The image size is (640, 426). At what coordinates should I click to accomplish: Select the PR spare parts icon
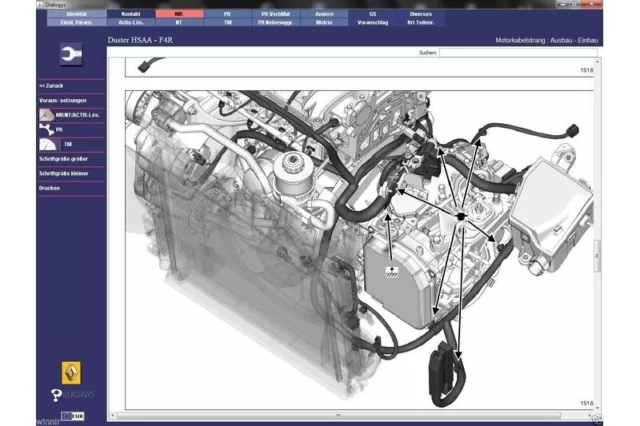click(47, 129)
